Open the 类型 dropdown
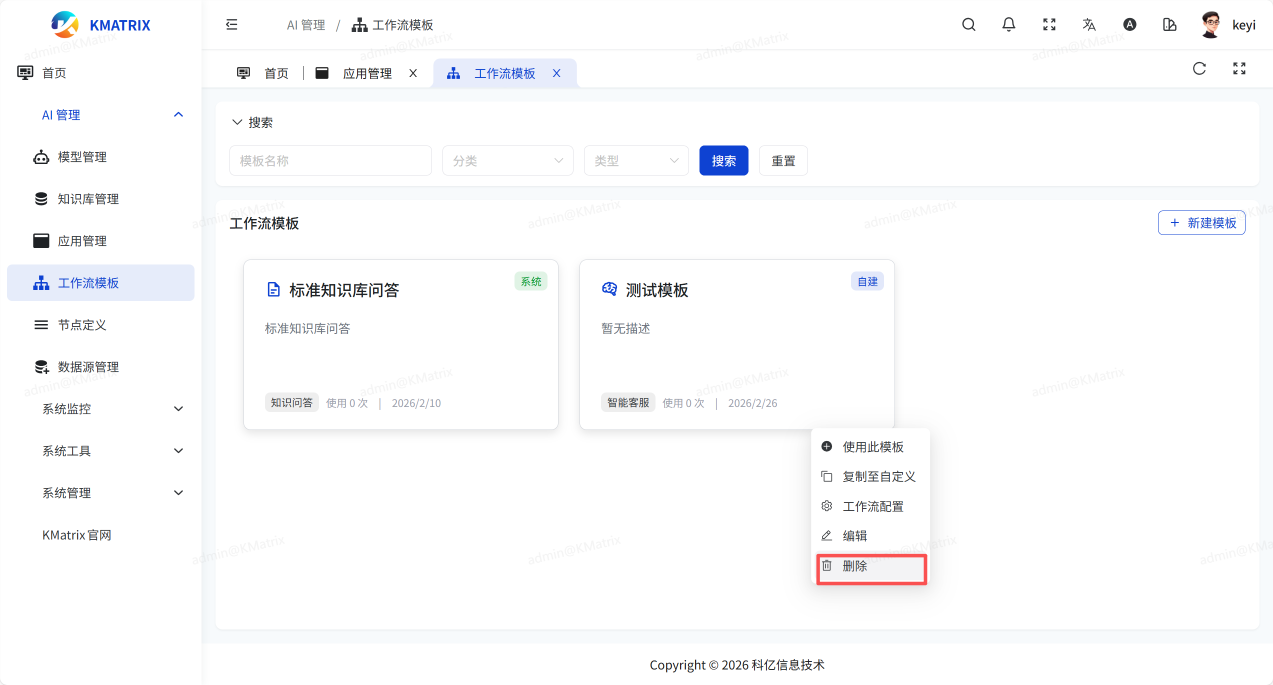Screen dimensions: 1273x685 coord(635,161)
